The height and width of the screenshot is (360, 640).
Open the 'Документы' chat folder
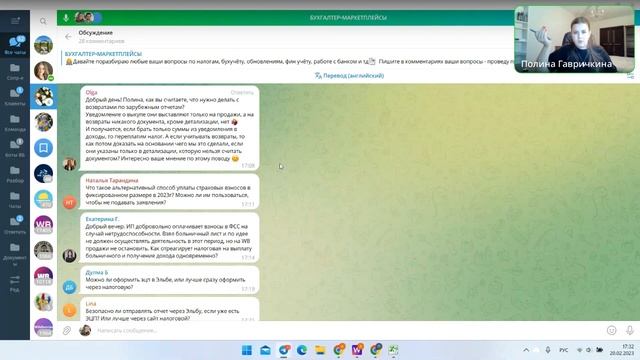(x=15, y=254)
